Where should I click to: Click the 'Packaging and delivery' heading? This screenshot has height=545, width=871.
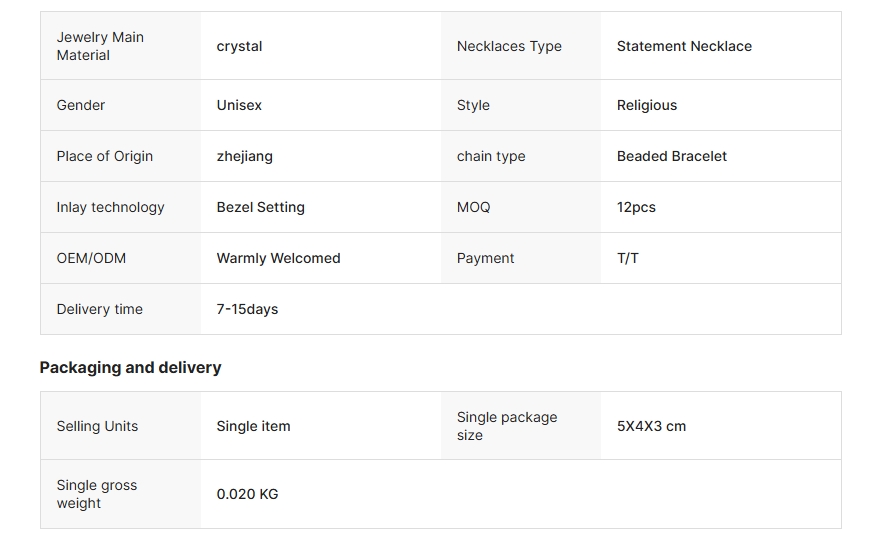131,367
